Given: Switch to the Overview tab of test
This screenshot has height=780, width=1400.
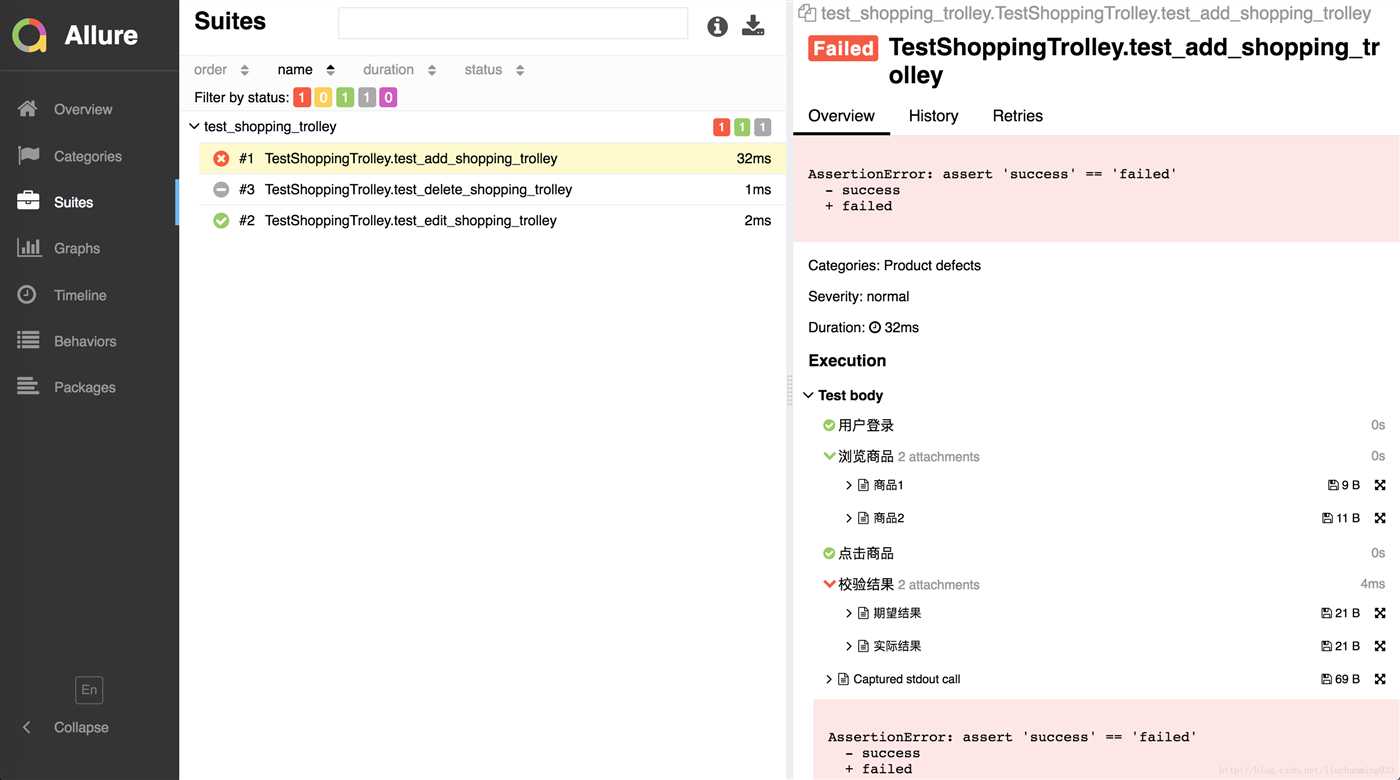Looking at the screenshot, I should click(841, 116).
